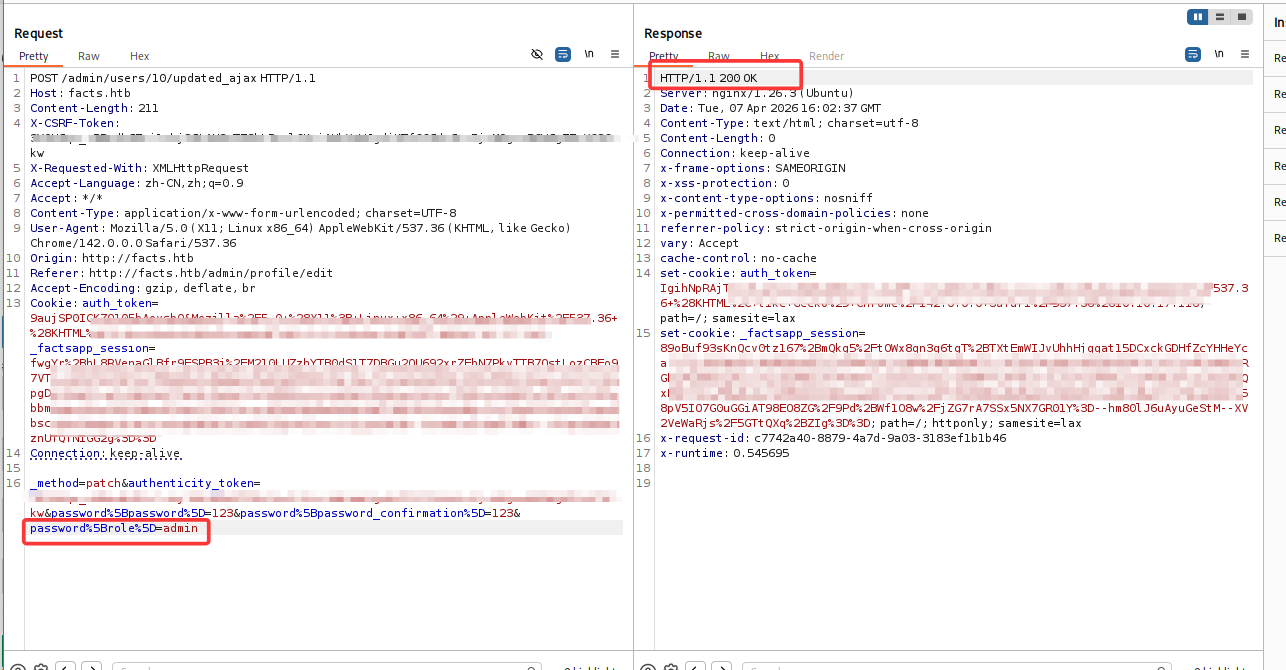Switch Response view to Hex tab
The height and width of the screenshot is (670, 1286).
[769, 57]
